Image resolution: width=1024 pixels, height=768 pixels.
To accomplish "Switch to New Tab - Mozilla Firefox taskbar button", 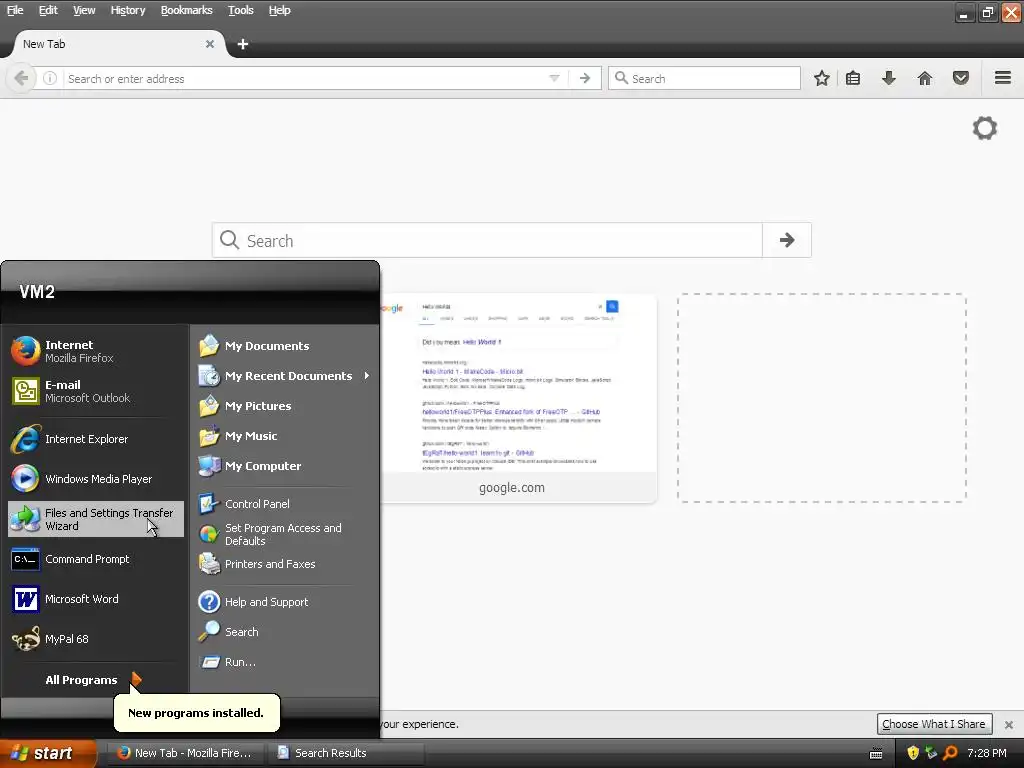I will click(184, 753).
